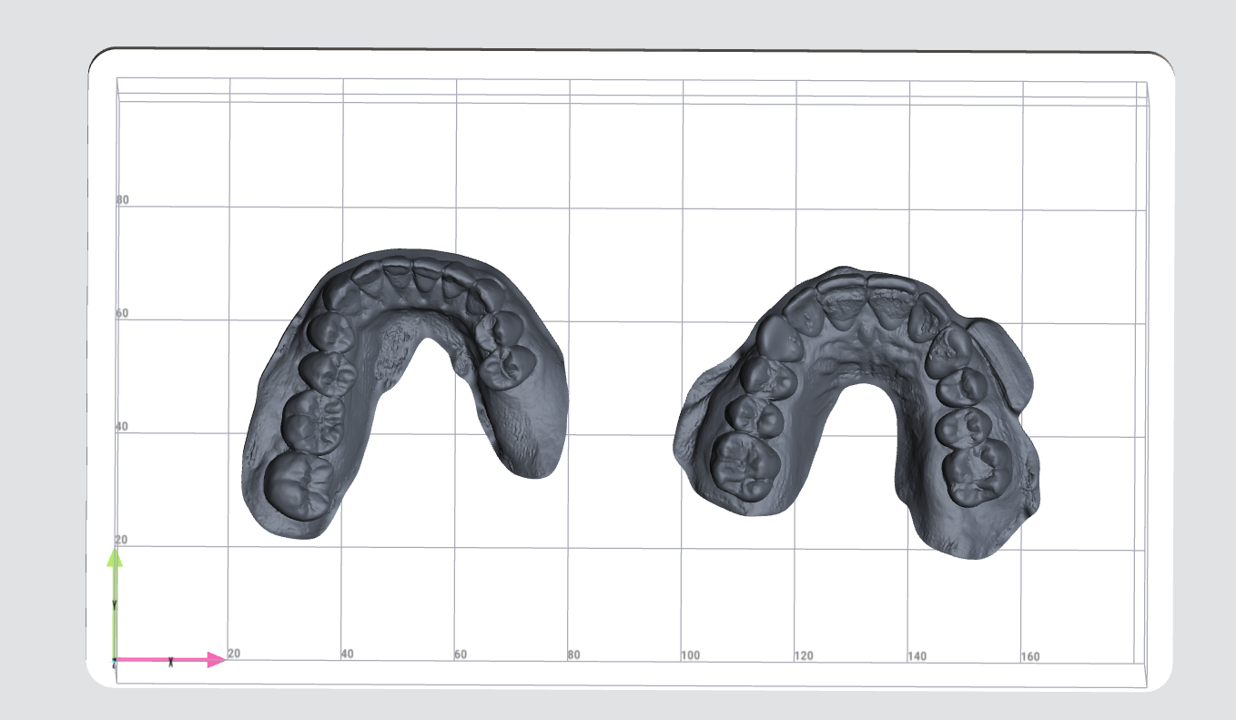The width and height of the screenshot is (1236, 720).
Task: Click the 80 label on the vertical axis
Action: (122, 200)
